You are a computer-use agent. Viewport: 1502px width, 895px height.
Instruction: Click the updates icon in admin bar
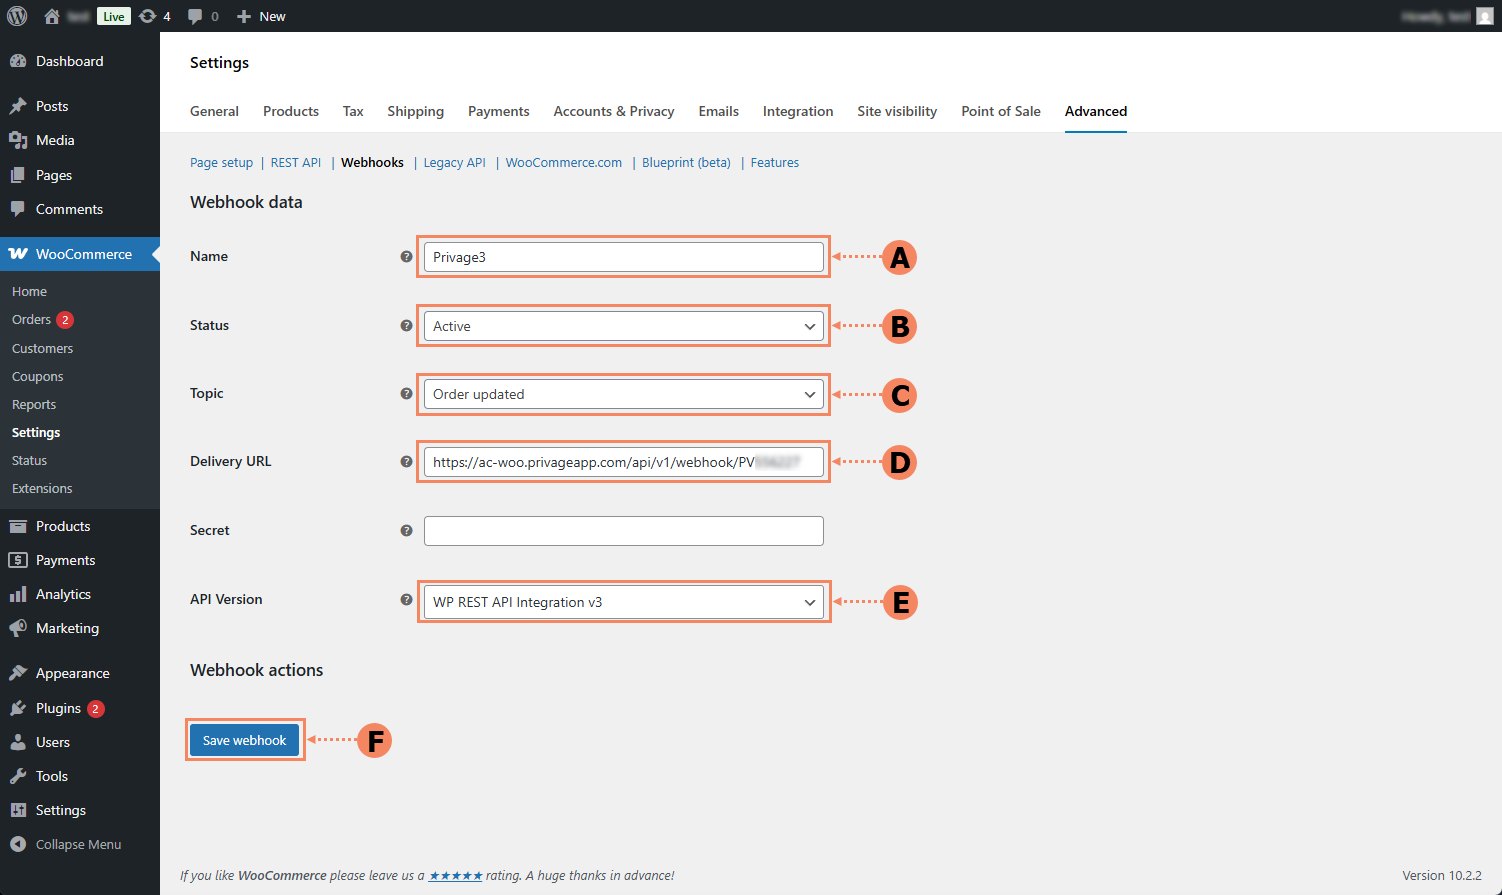point(148,16)
